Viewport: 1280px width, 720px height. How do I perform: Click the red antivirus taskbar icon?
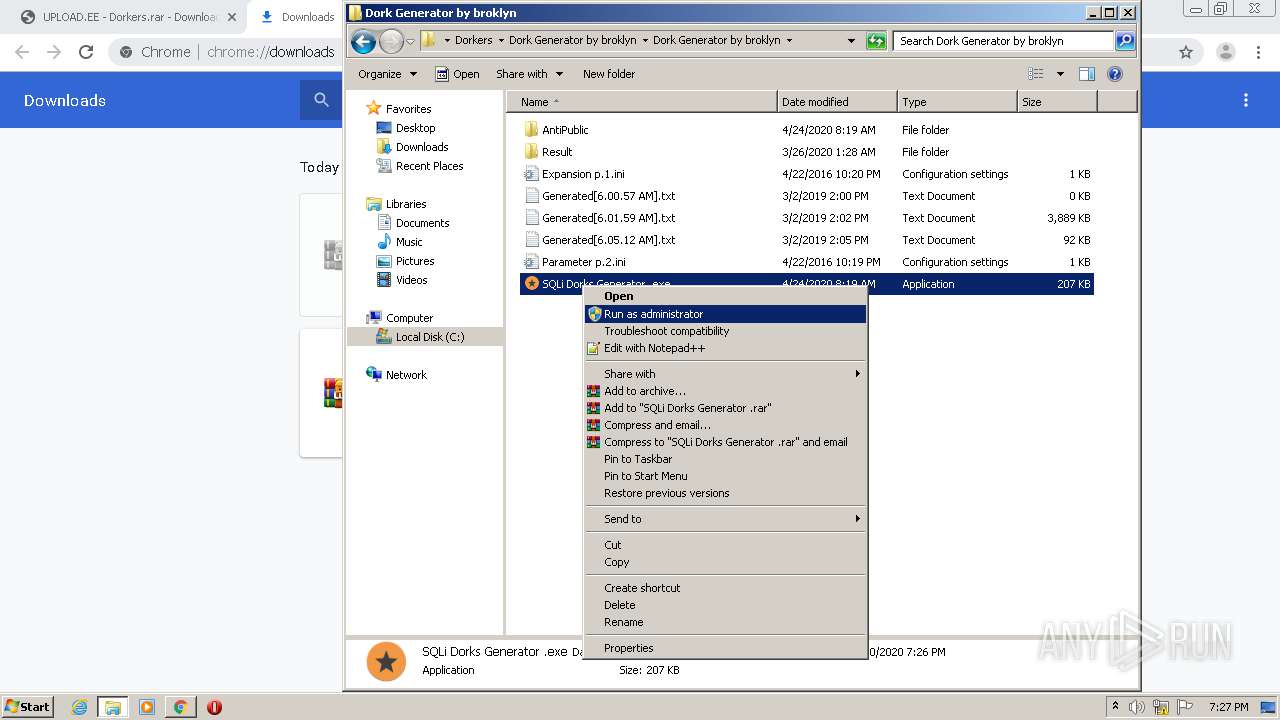pyautogui.click(x=214, y=707)
